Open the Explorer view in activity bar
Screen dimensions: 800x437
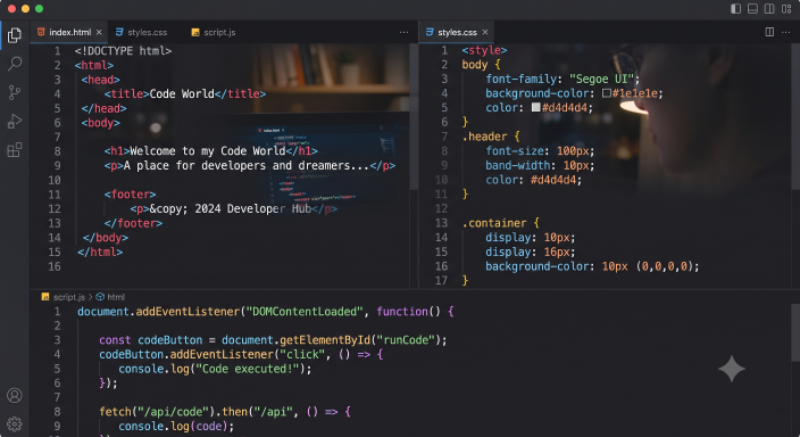tap(15, 35)
